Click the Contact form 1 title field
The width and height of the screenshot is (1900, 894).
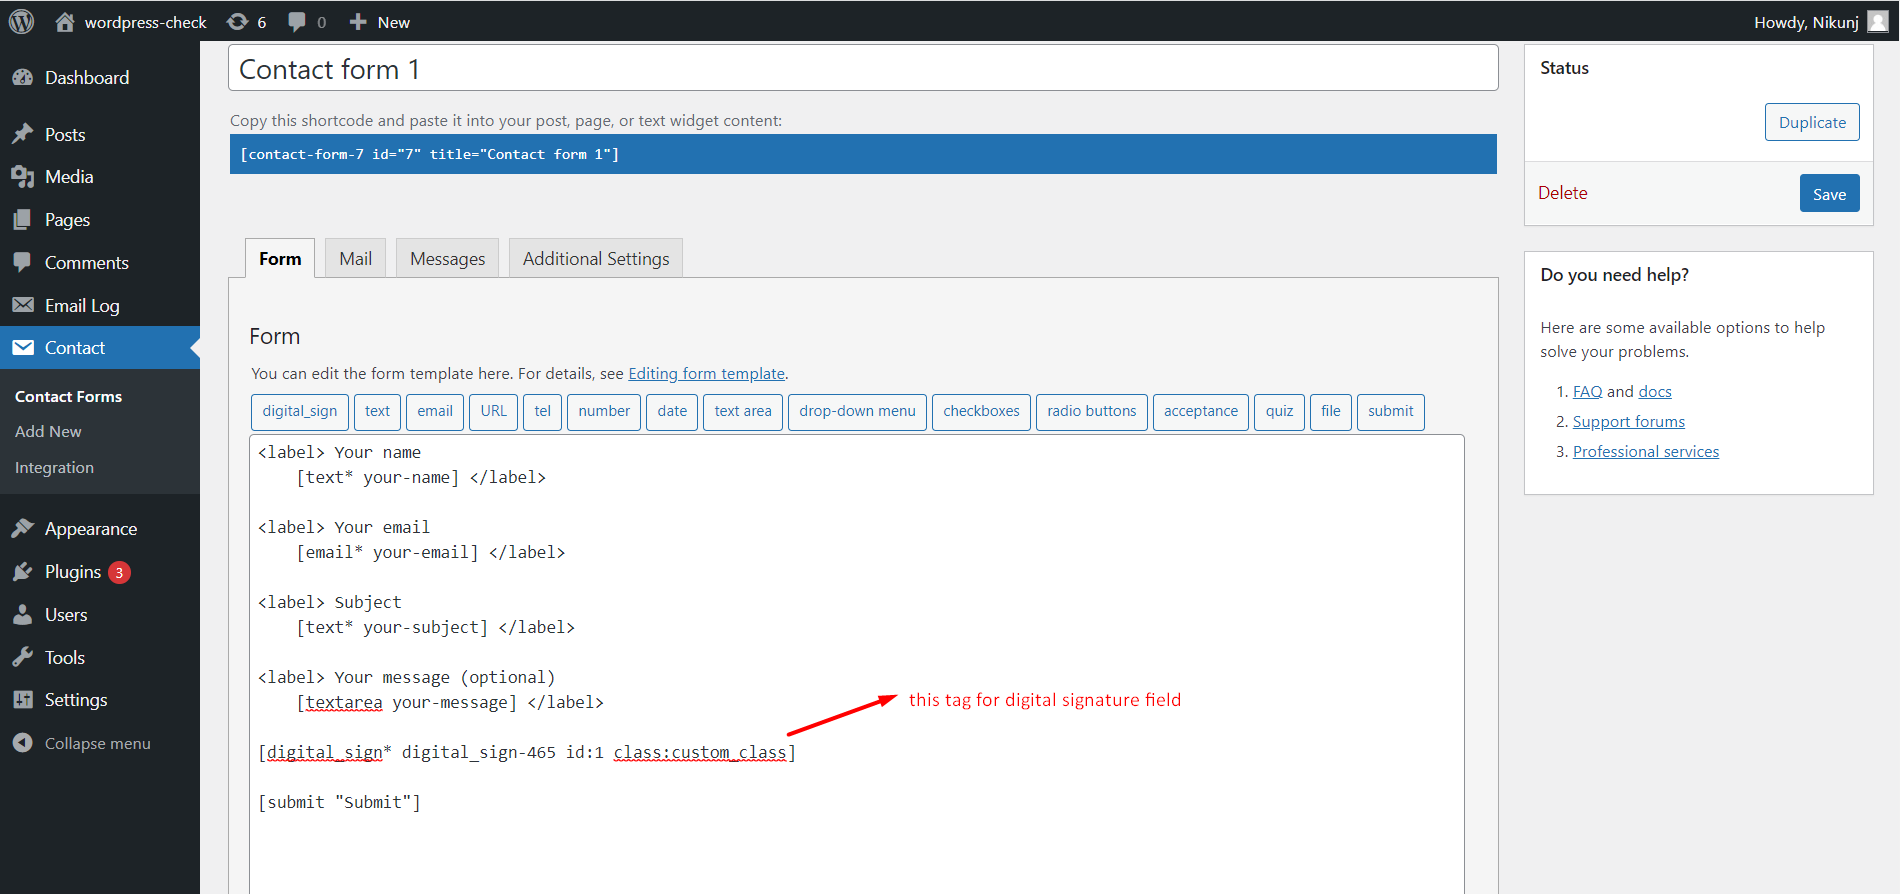tap(863, 68)
